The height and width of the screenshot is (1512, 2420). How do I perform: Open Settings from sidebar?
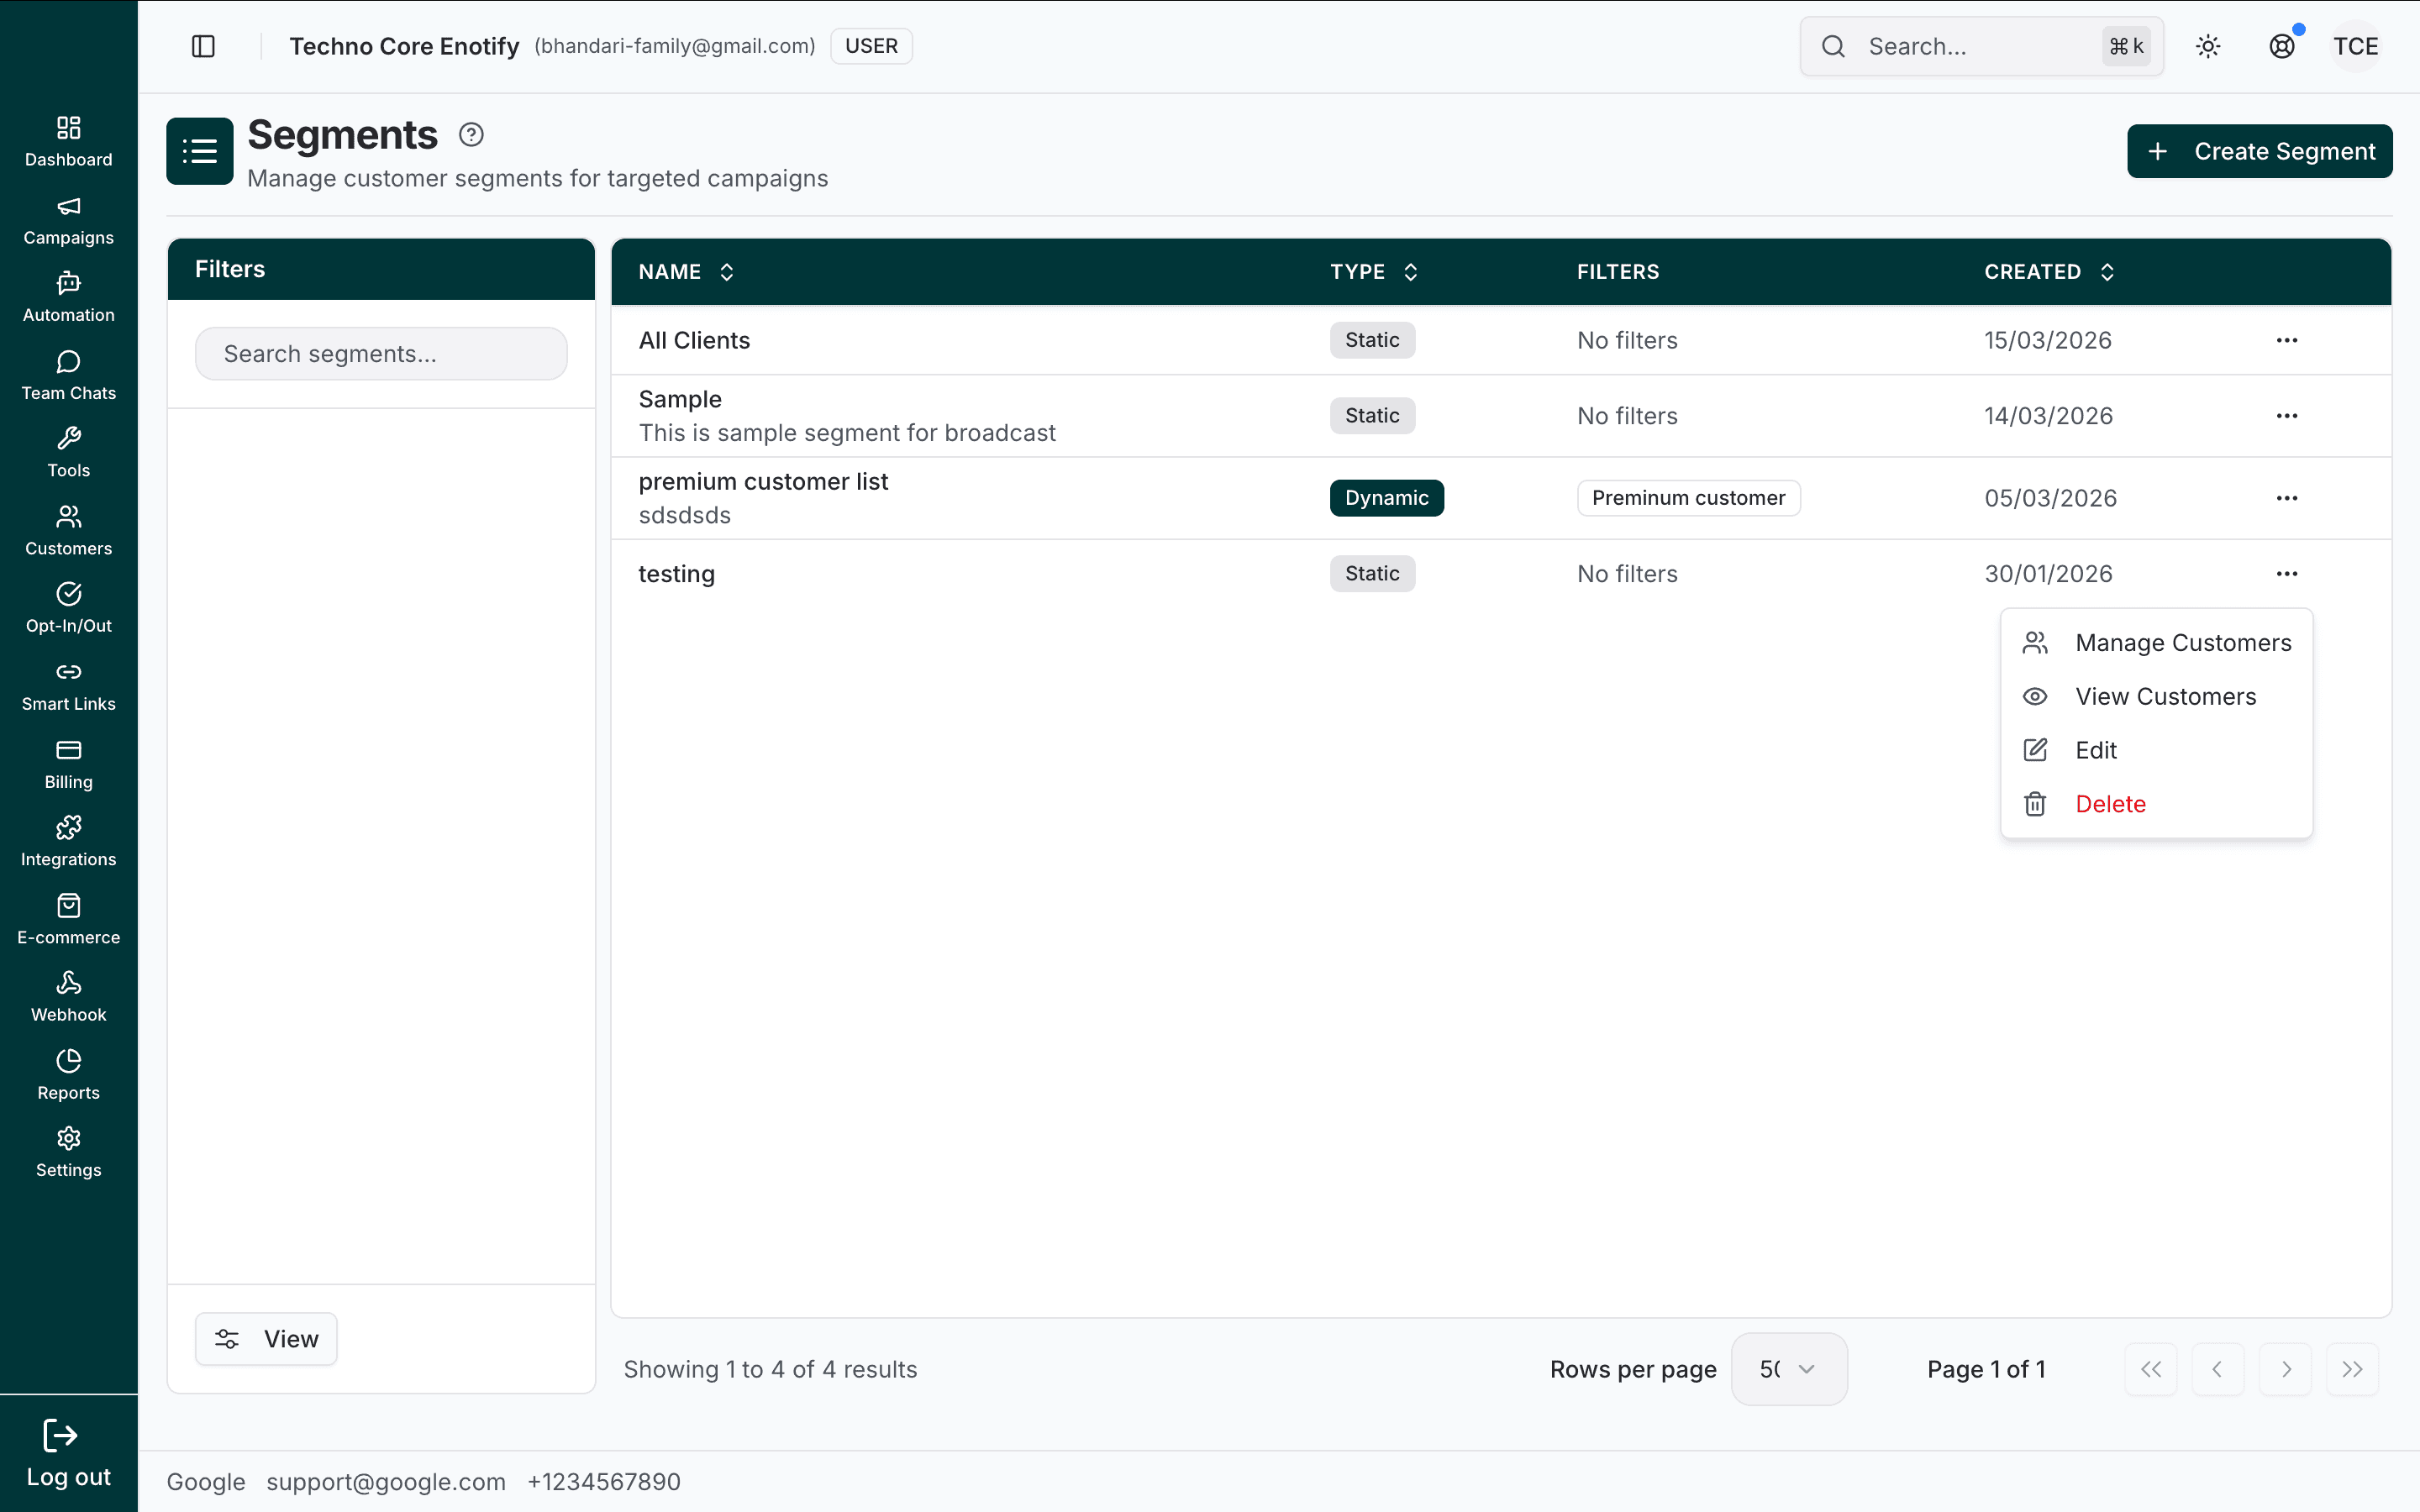[x=68, y=1153]
